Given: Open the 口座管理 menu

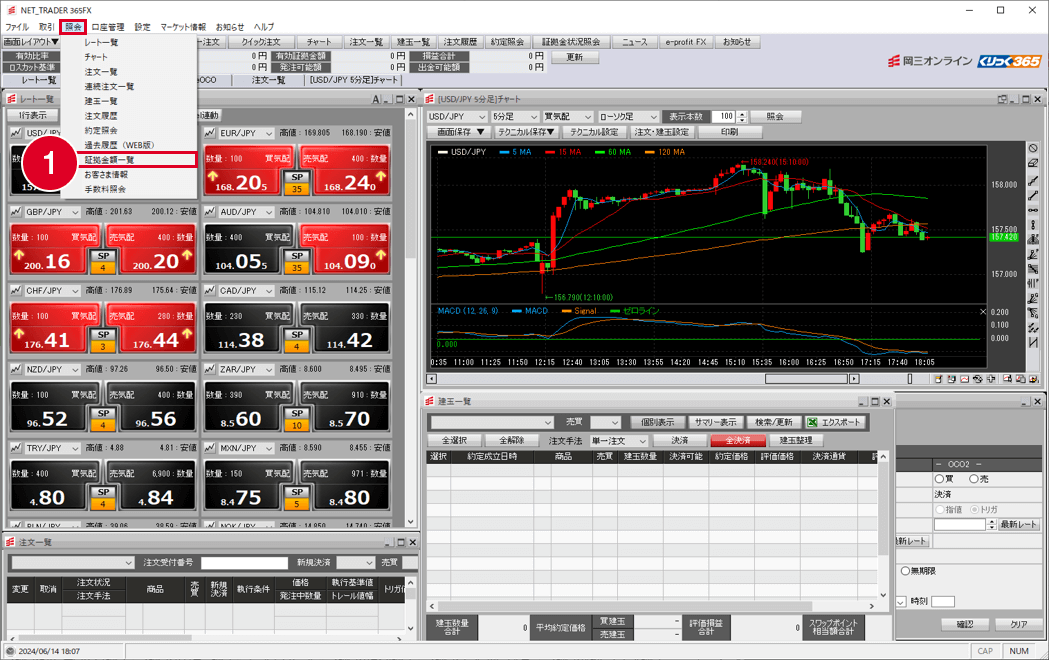Looking at the screenshot, I should [x=108, y=27].
